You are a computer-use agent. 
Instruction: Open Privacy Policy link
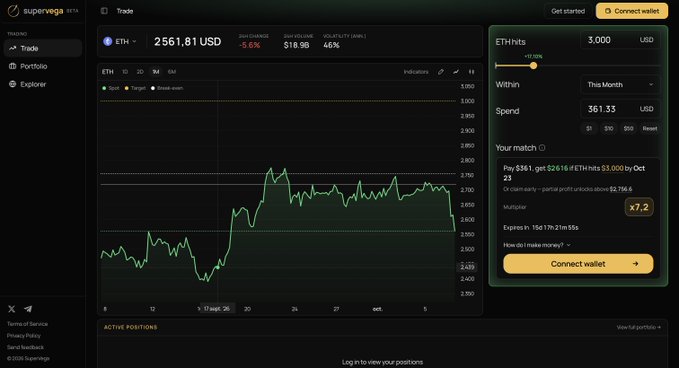[x=23, y=336]
